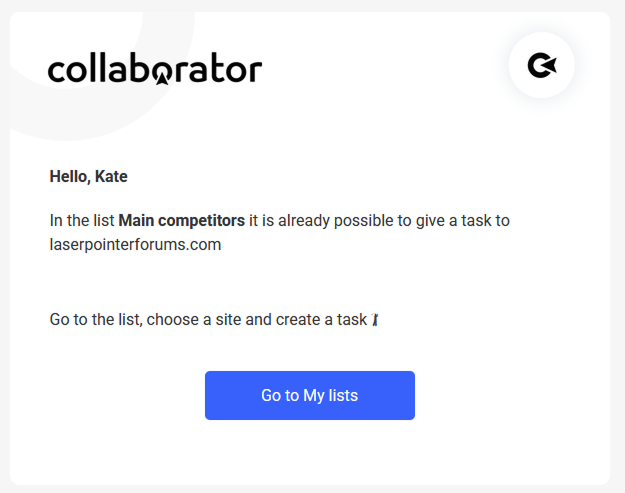Click the arrow inside the logo's letter o
The height and width of the screenshot is (493, 625).
[x=161, y=78]
